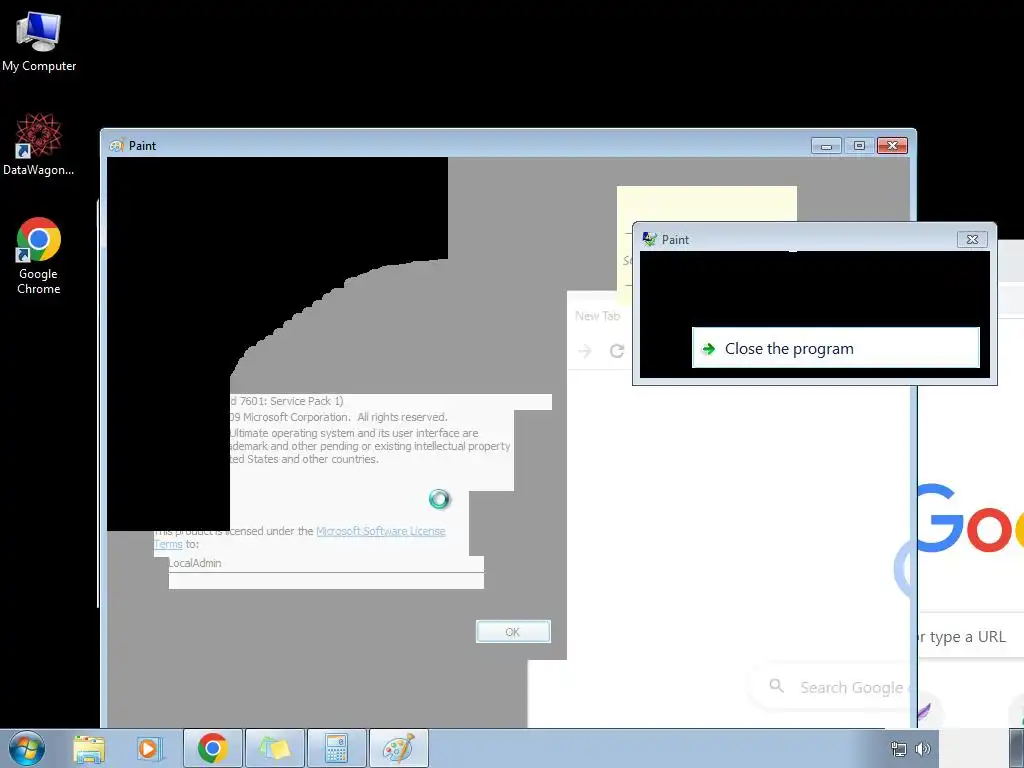Open Sticky Notes from taskbar
1024x768 pixels.
coord(275,748)
